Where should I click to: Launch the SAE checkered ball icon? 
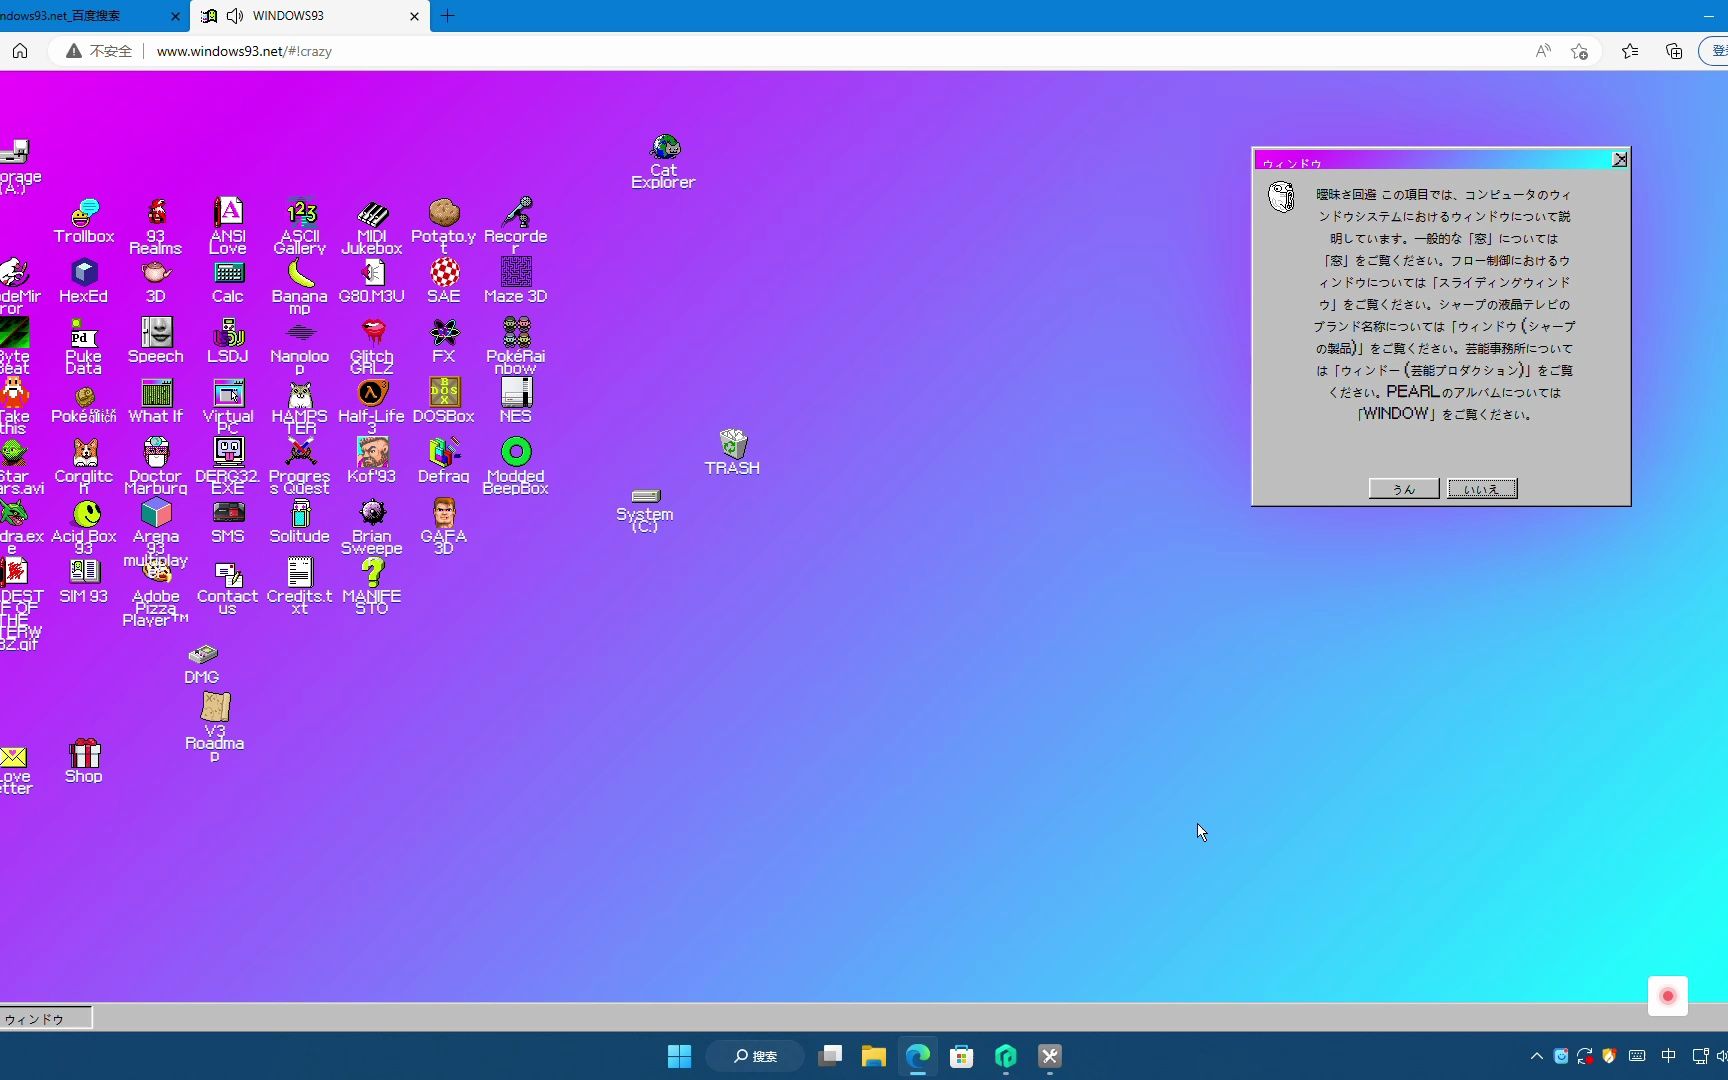coord(444,280)
